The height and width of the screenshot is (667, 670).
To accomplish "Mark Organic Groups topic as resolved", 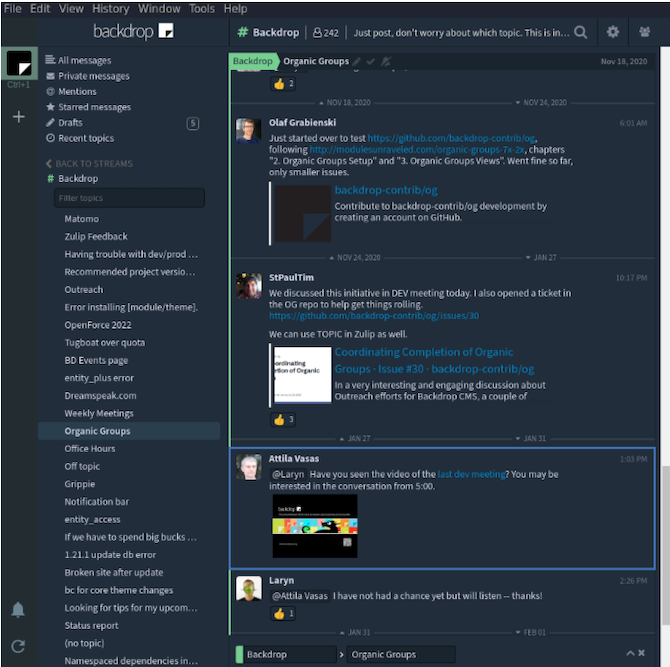I will 371,61.
